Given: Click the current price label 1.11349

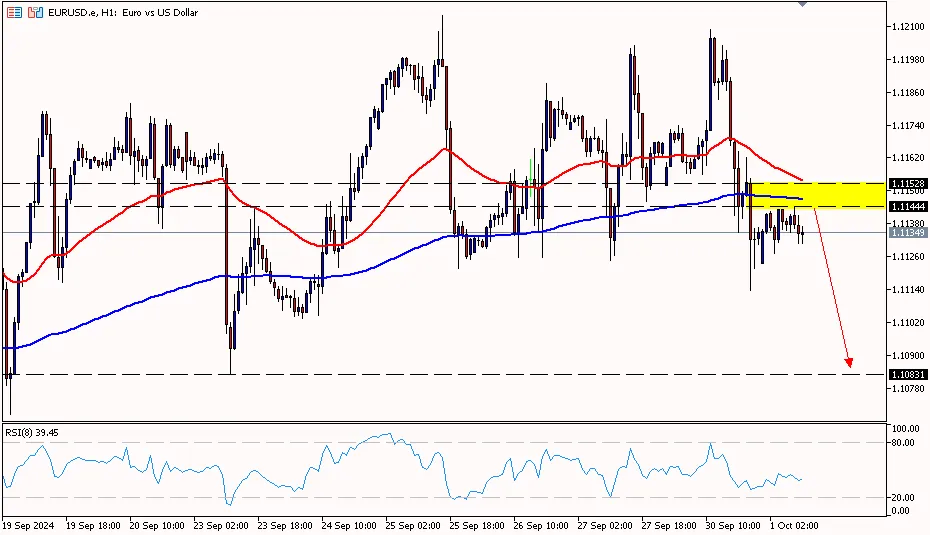Looking at the screenshot, I should pos(908,233).
